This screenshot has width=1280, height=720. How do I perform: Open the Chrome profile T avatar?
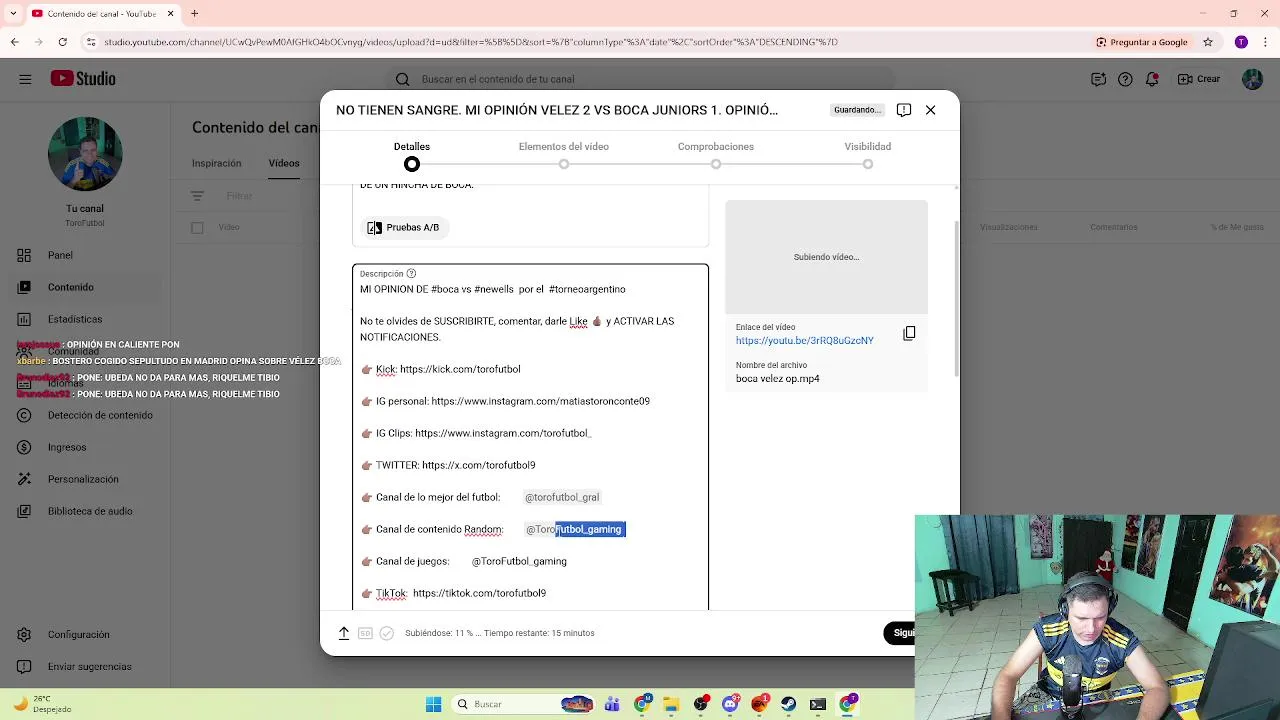pos(1241,42)
